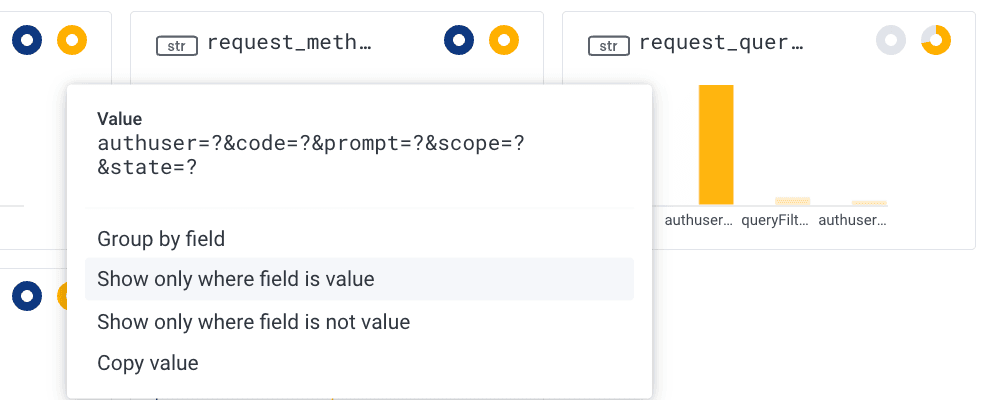Click the blue circle icon in top-left card
Screen dimensions: 987x400
[27, 41]
